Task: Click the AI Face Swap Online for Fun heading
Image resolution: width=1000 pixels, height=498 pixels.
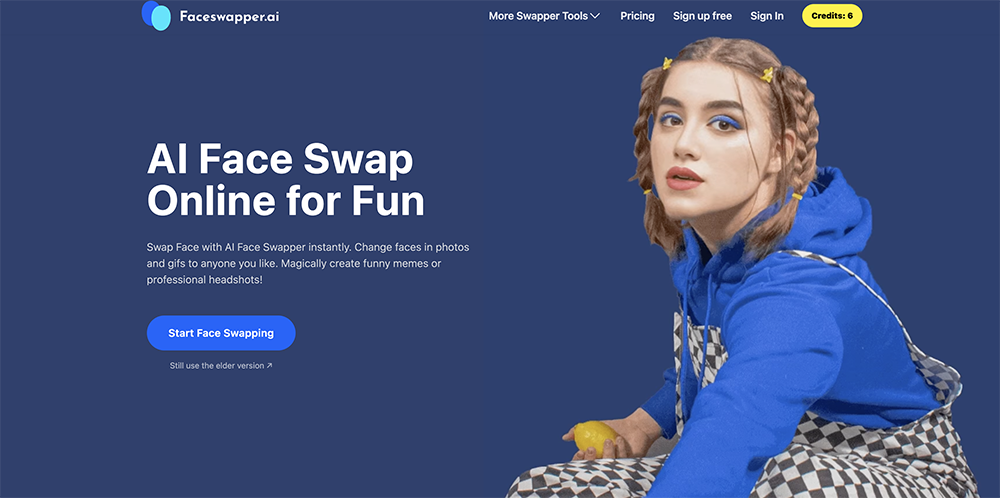Action: click(x=286, y=180)
